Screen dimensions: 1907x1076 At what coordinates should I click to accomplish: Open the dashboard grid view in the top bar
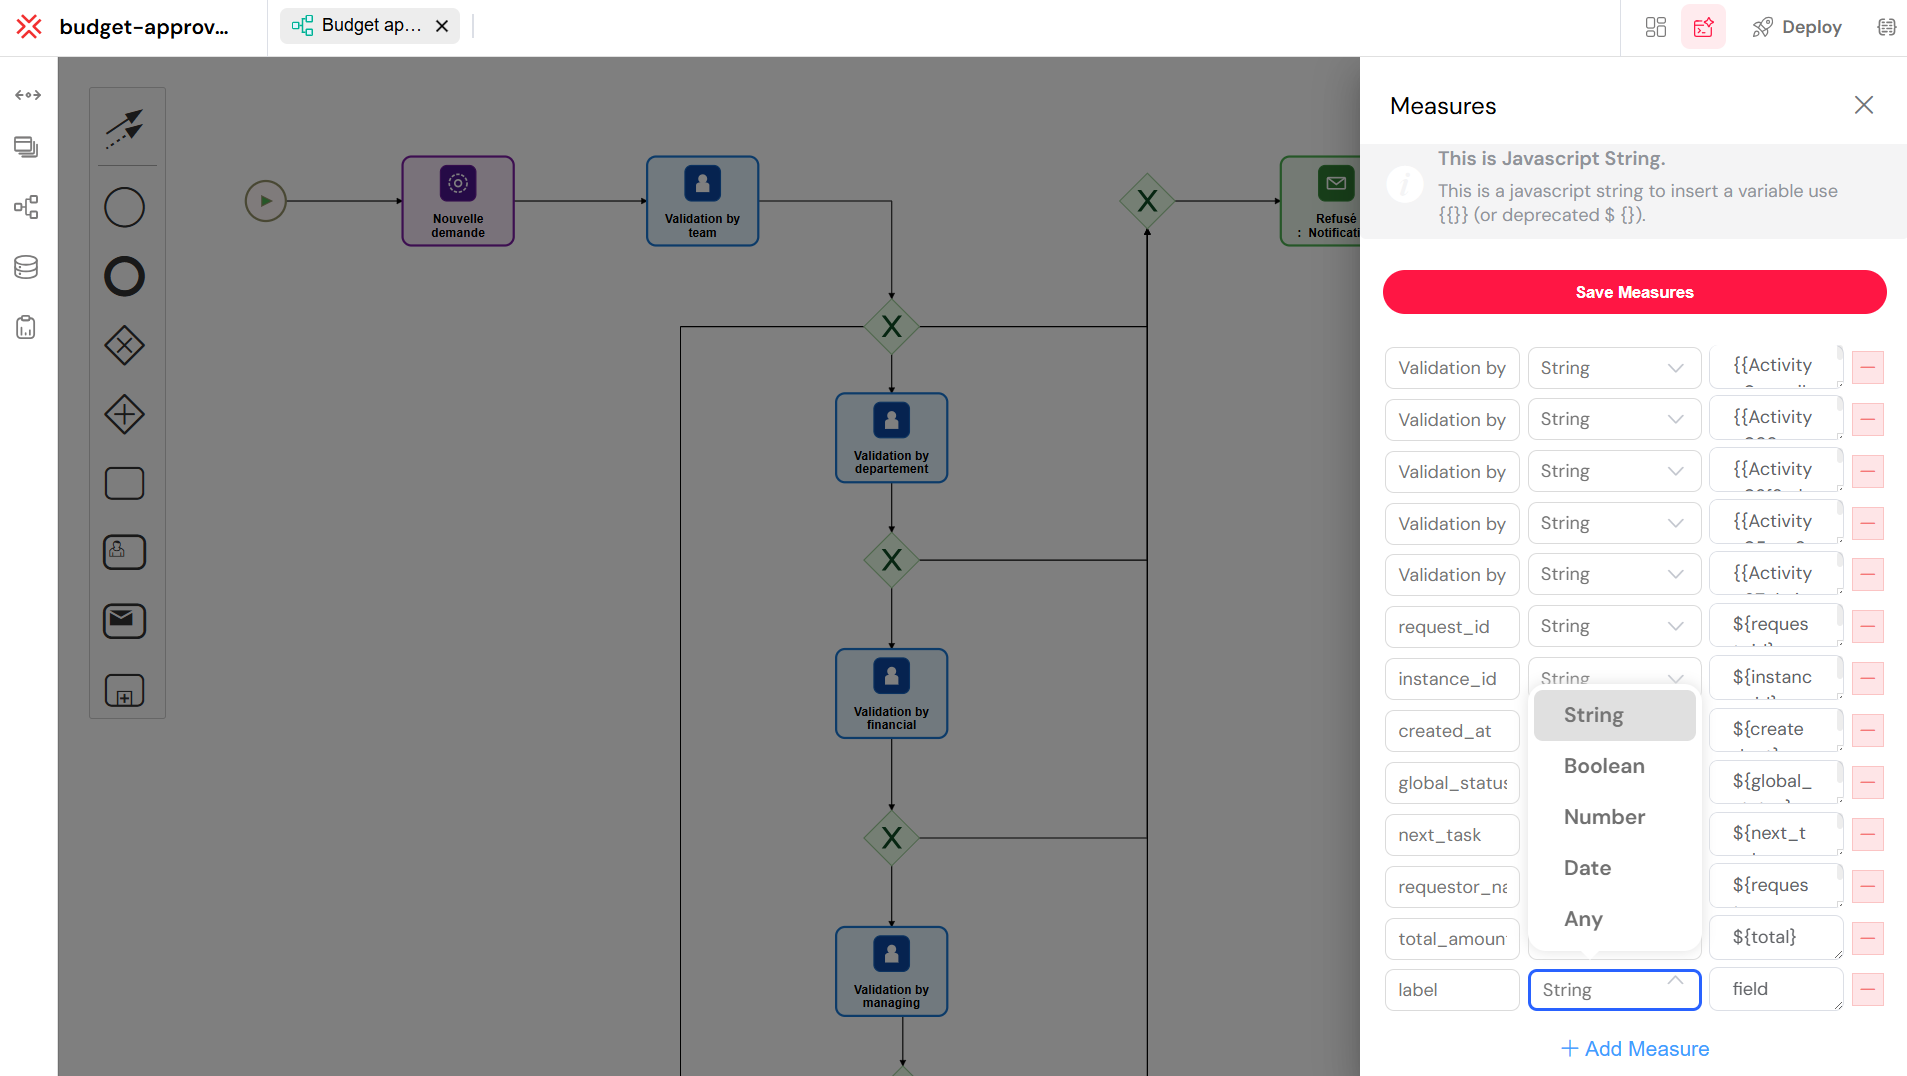coord(1654,27)
